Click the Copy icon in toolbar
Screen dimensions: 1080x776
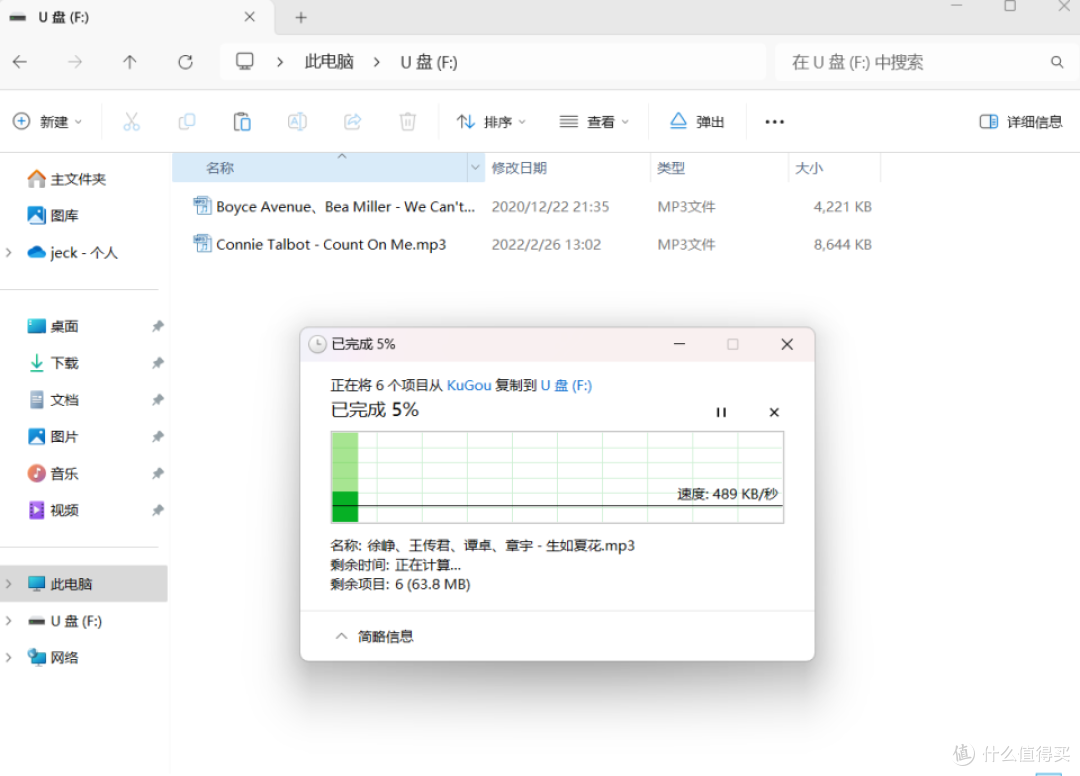(187, 122)
